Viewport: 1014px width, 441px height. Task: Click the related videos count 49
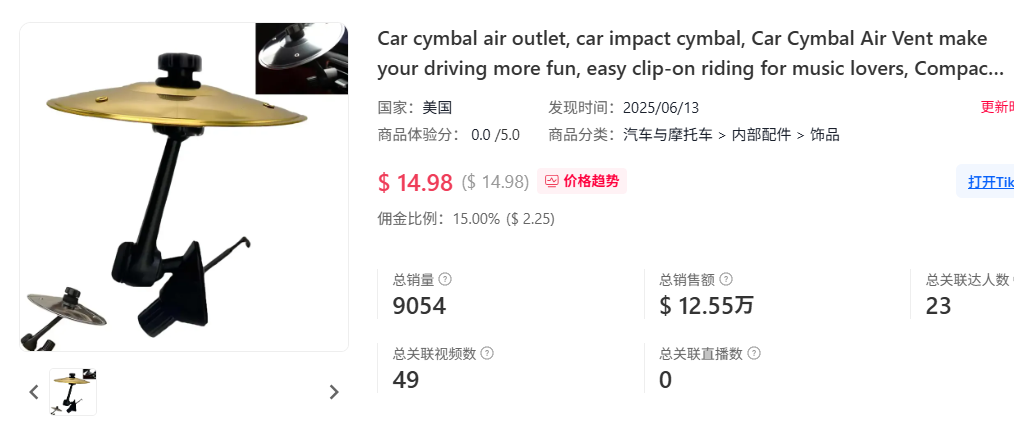[405, 380]
